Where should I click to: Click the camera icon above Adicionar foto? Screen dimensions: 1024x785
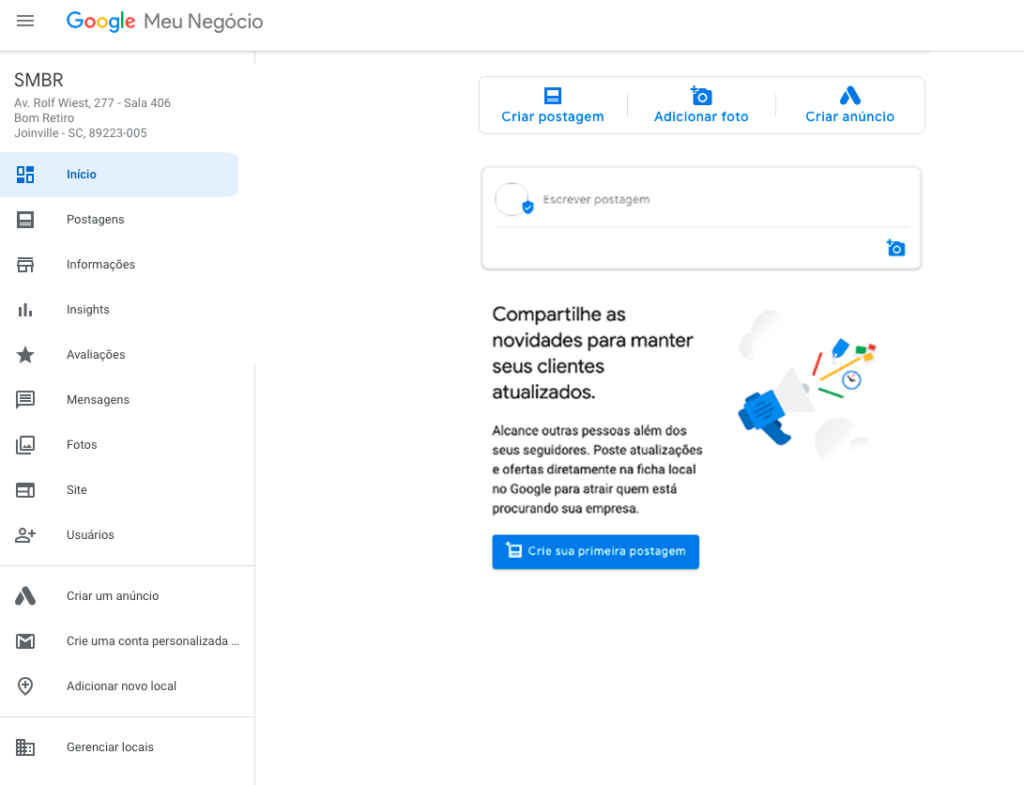[x=701, y=95]
